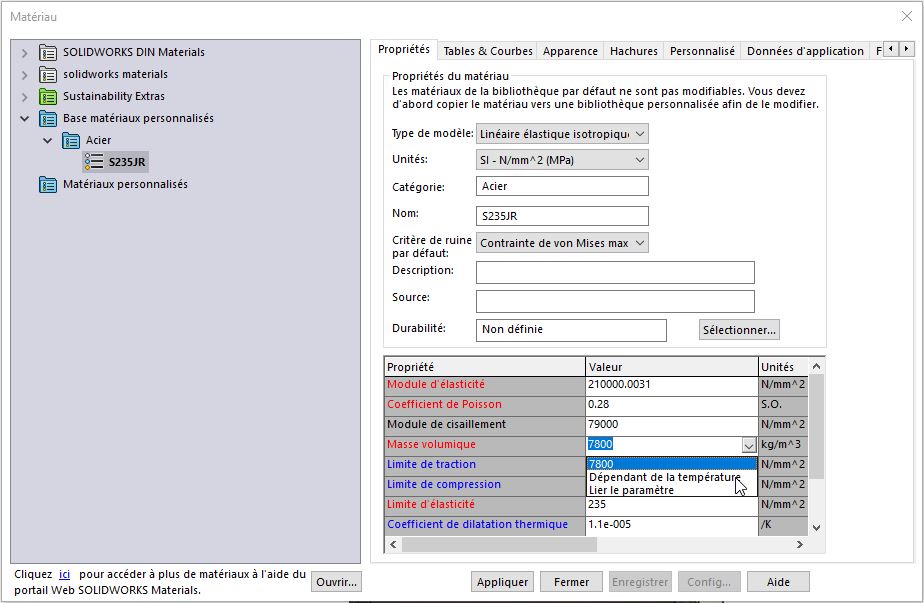The height and width of the screenshot is (603, 924).
Task: Click the Description input field
Action: click(615, 272)
